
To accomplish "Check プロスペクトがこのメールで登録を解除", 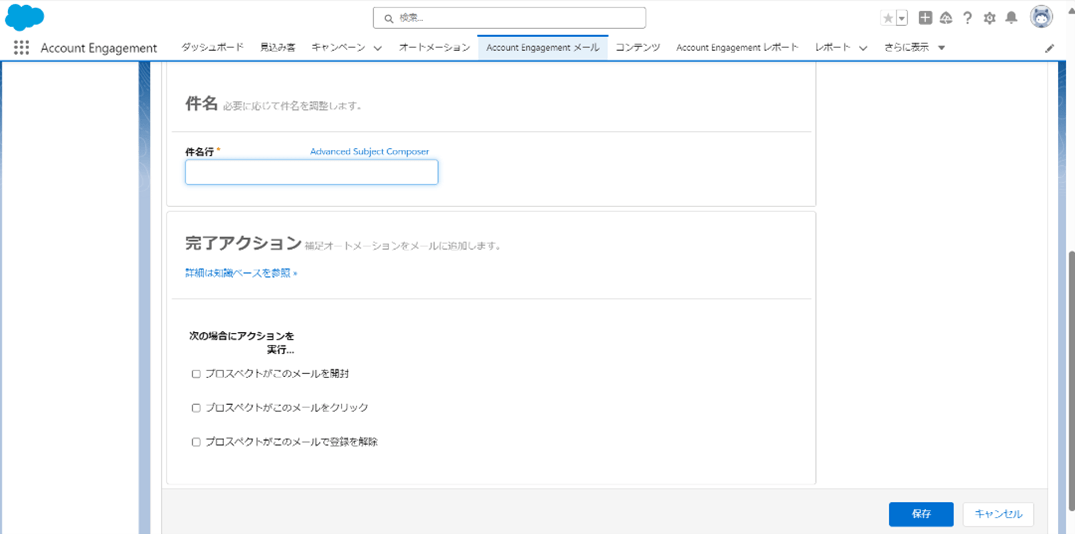I will [x=196, y=442].
